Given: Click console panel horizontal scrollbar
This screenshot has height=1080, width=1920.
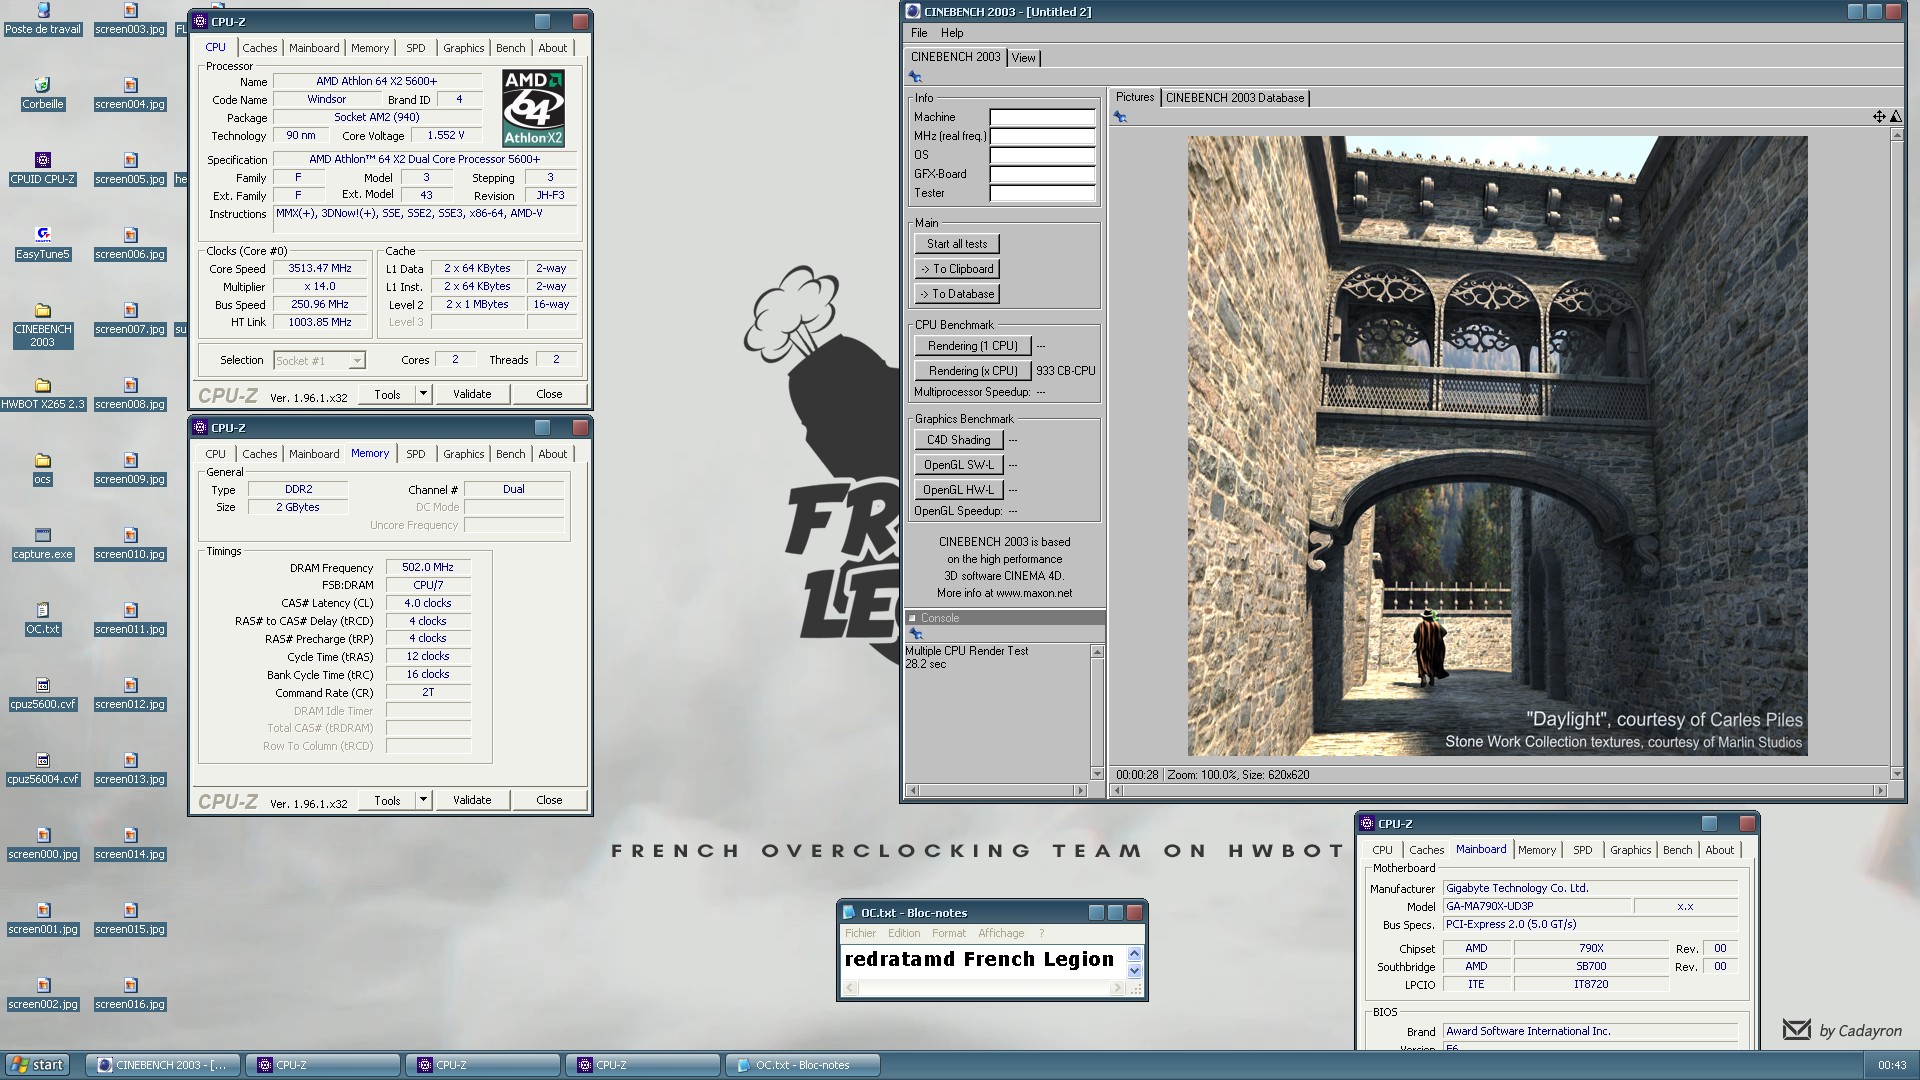Looking at the screenshot, I should 996,790.
